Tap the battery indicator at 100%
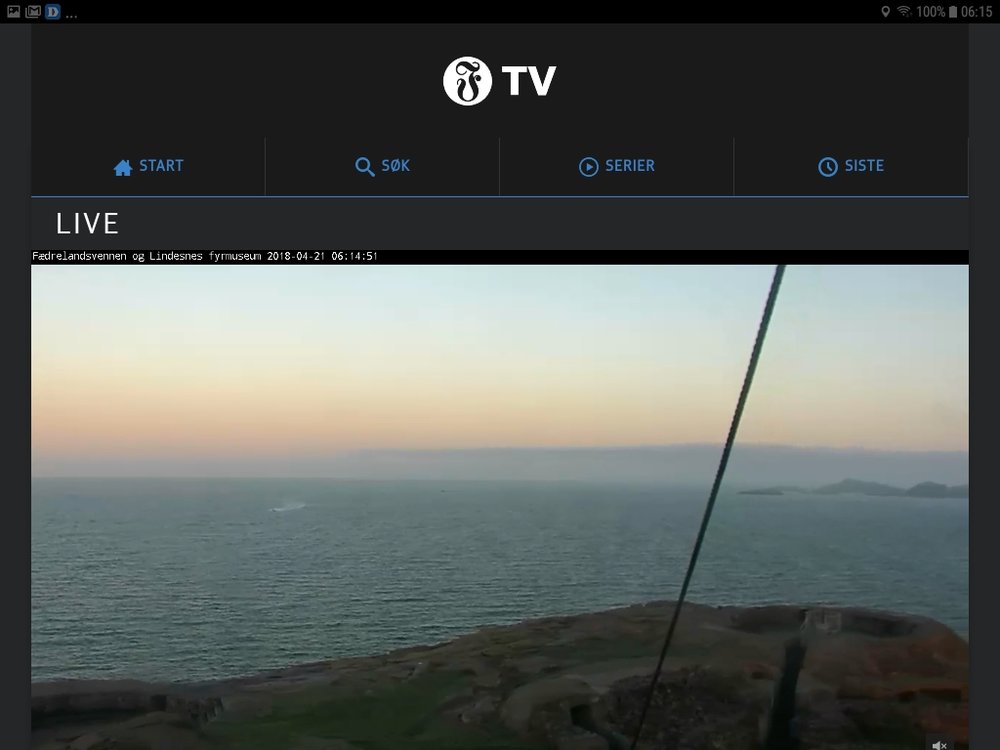Viewport: 1000px width, 750px height. 937,11
